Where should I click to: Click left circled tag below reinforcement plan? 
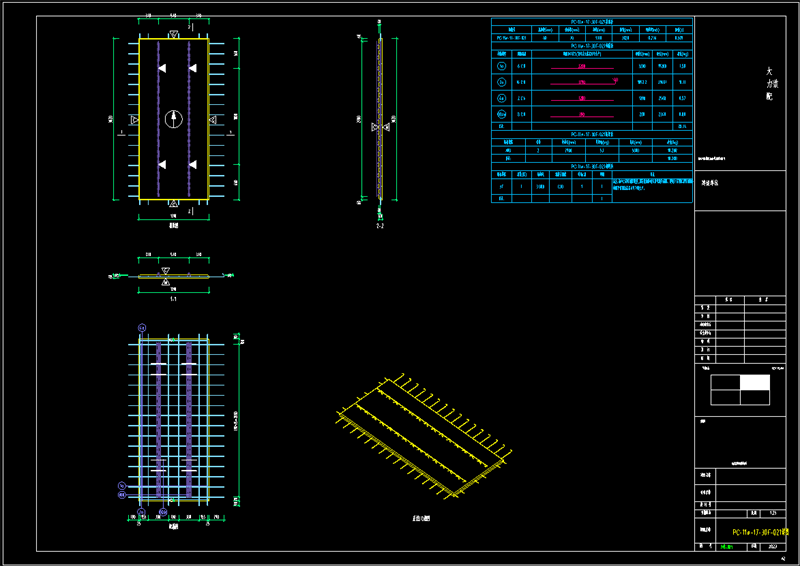coord(141,512)
